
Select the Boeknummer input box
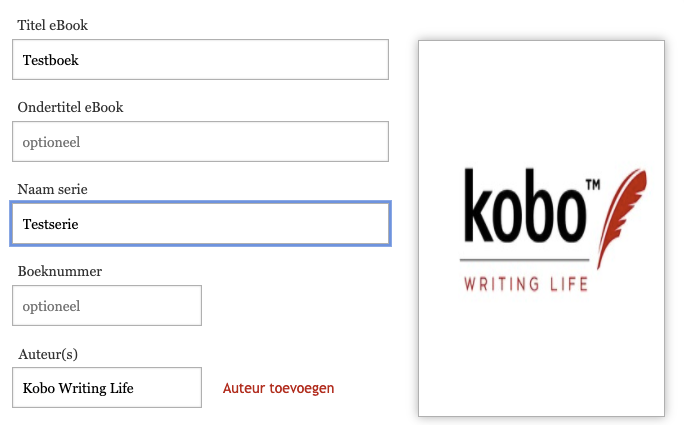coord(107,306)
